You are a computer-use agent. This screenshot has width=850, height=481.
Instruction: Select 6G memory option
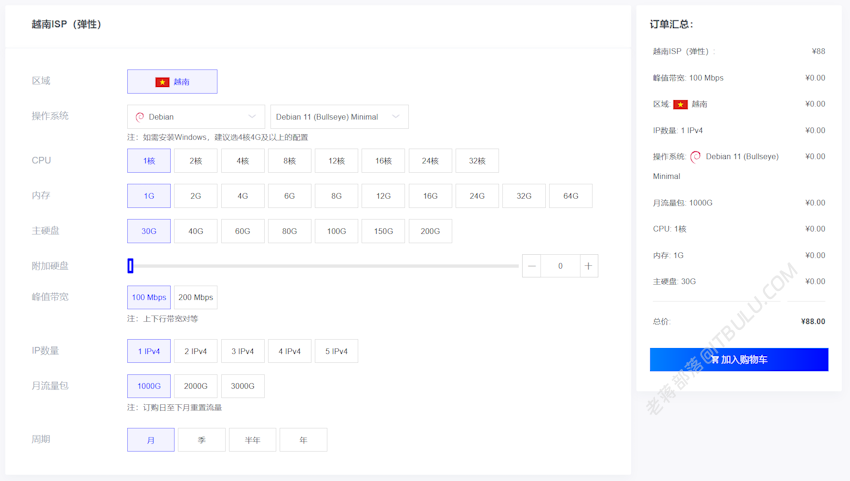pos(289,196)
